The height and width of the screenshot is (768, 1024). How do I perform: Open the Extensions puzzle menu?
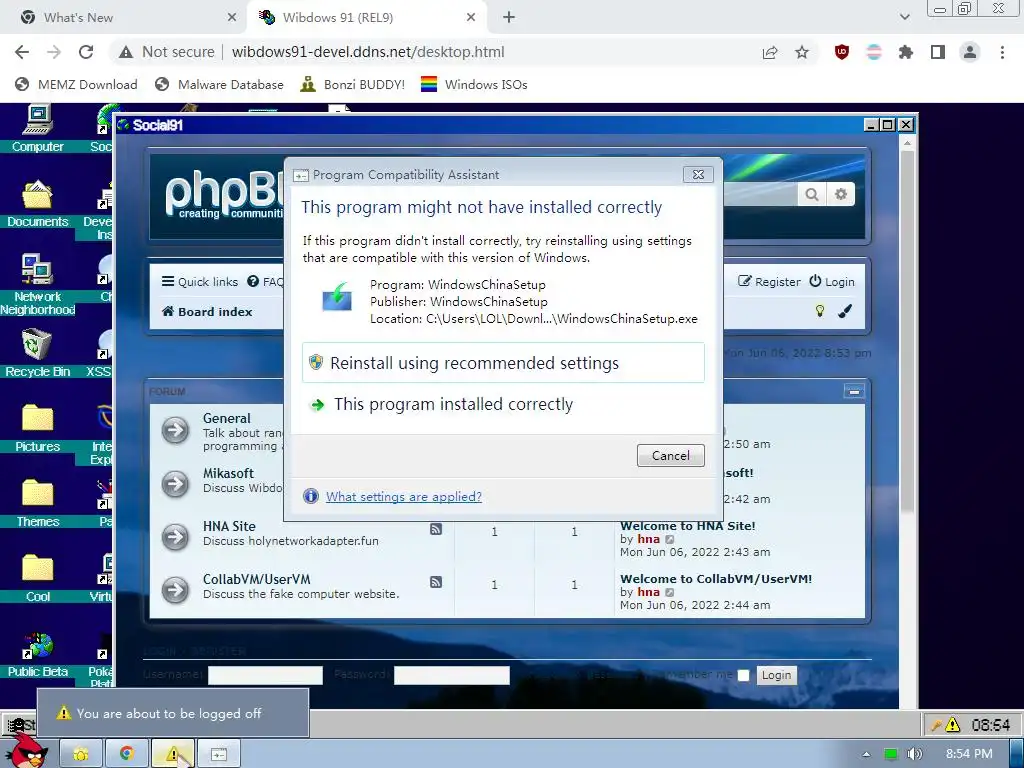point(905,52)
